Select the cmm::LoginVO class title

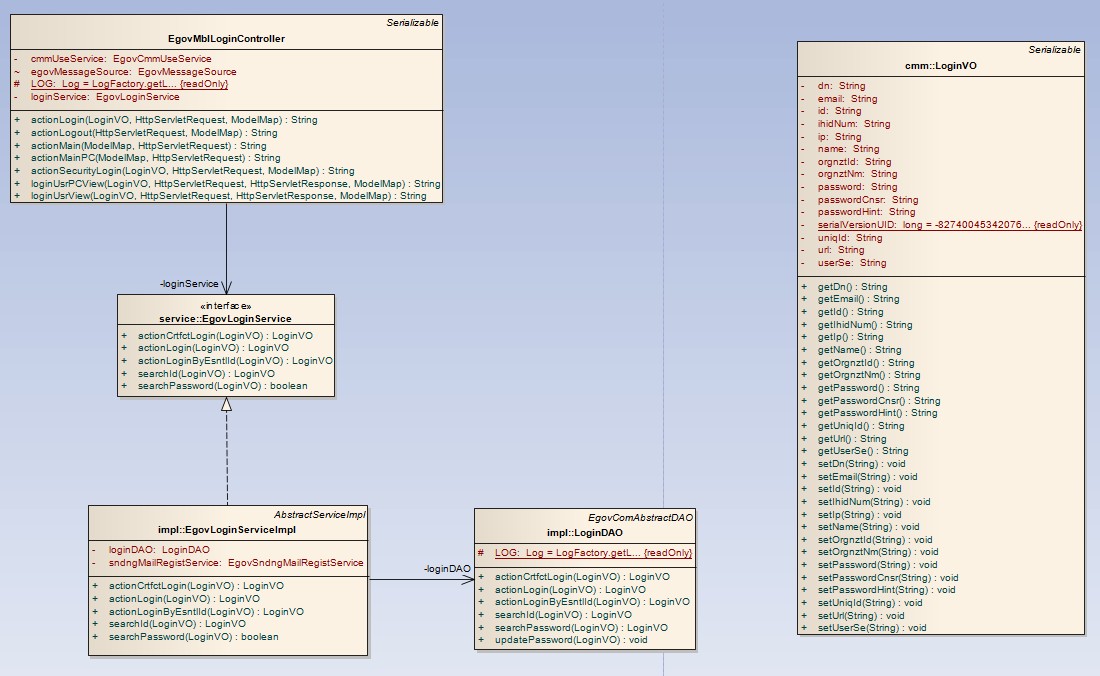click(x=940, y=64)
